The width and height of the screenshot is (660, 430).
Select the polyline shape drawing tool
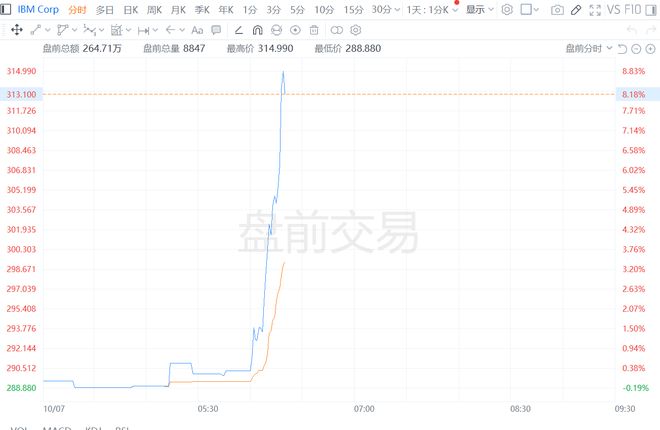(x=62, y=30)
